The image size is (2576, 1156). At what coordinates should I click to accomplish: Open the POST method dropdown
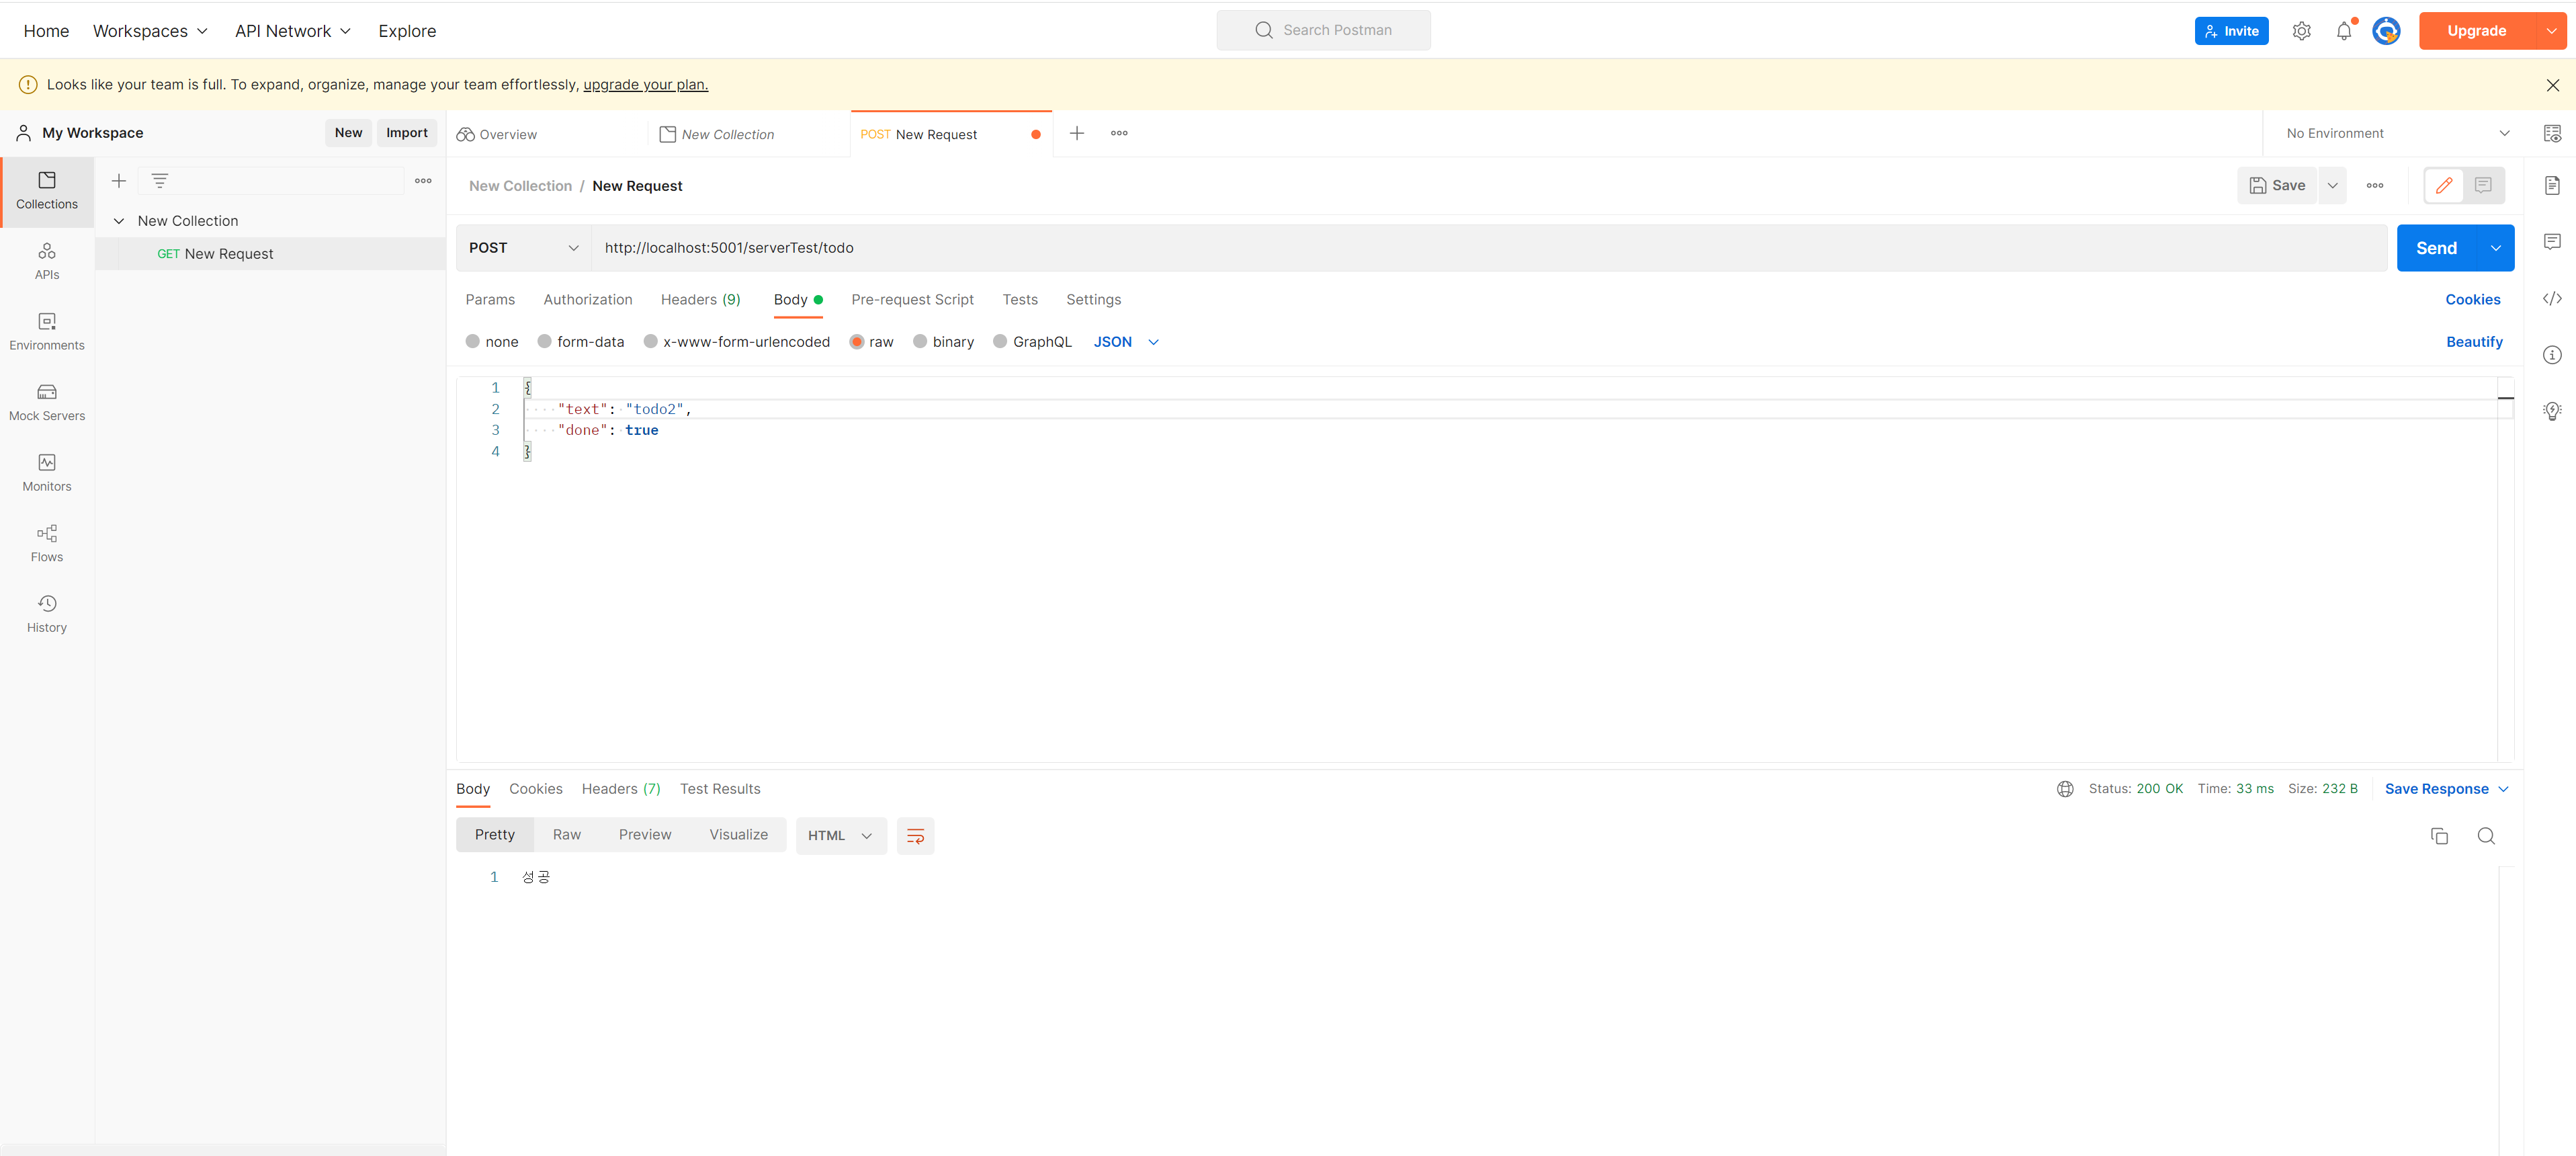click(523, 248)
